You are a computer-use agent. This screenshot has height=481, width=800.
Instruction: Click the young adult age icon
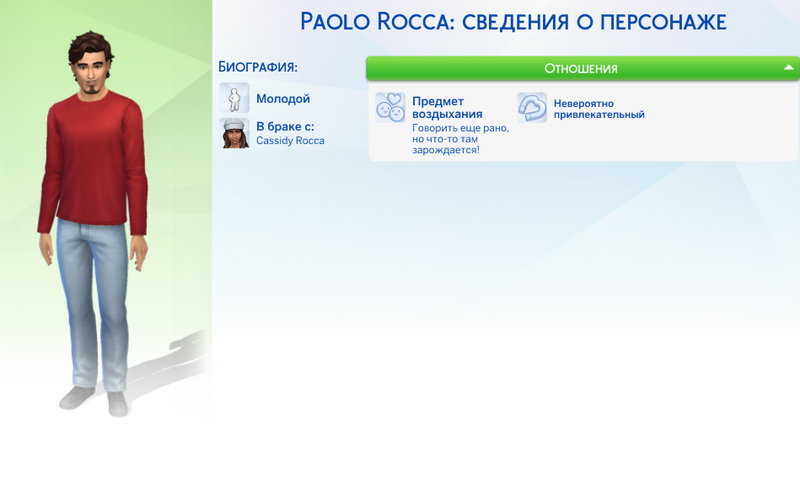pos(235,99)
